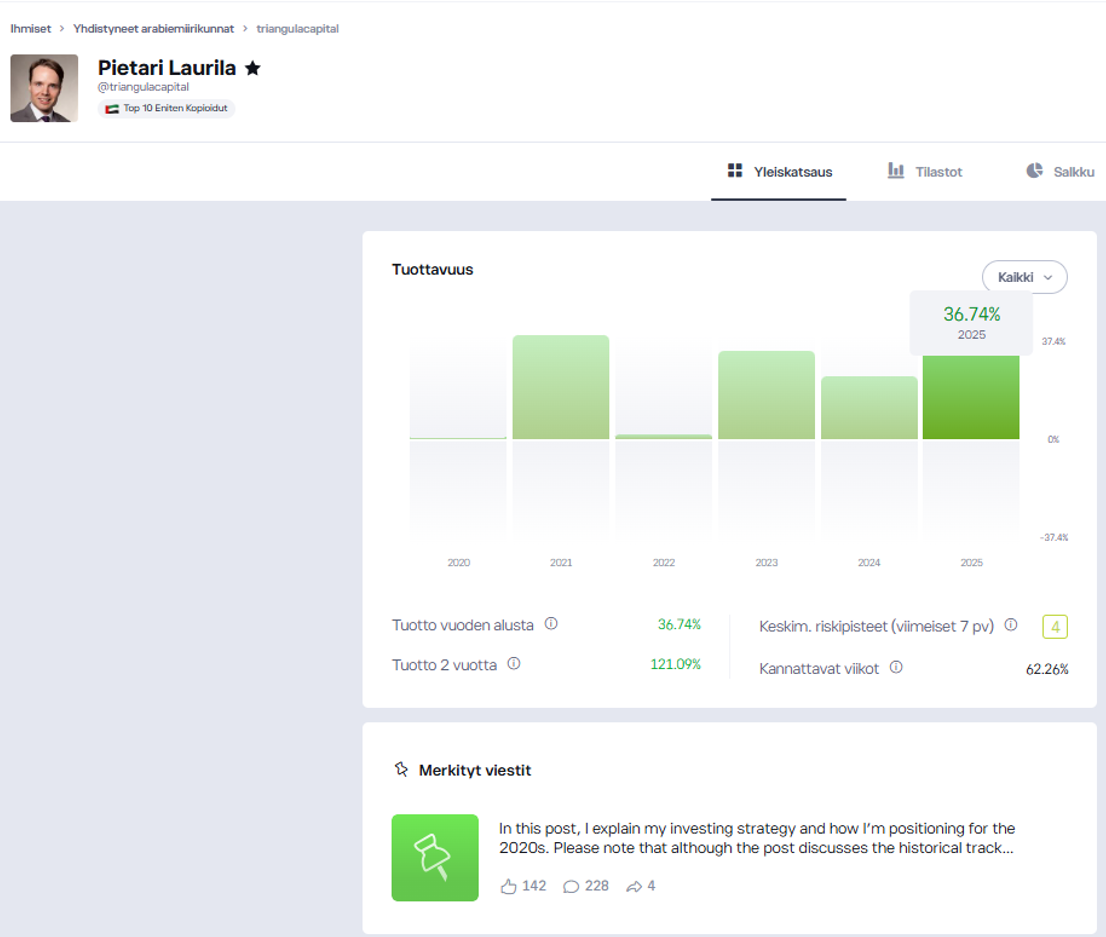Click info icon beside Keskim. riskipisteet
The width and height of the screenshot is (1106, 937).
click(x=1011, y=625)
